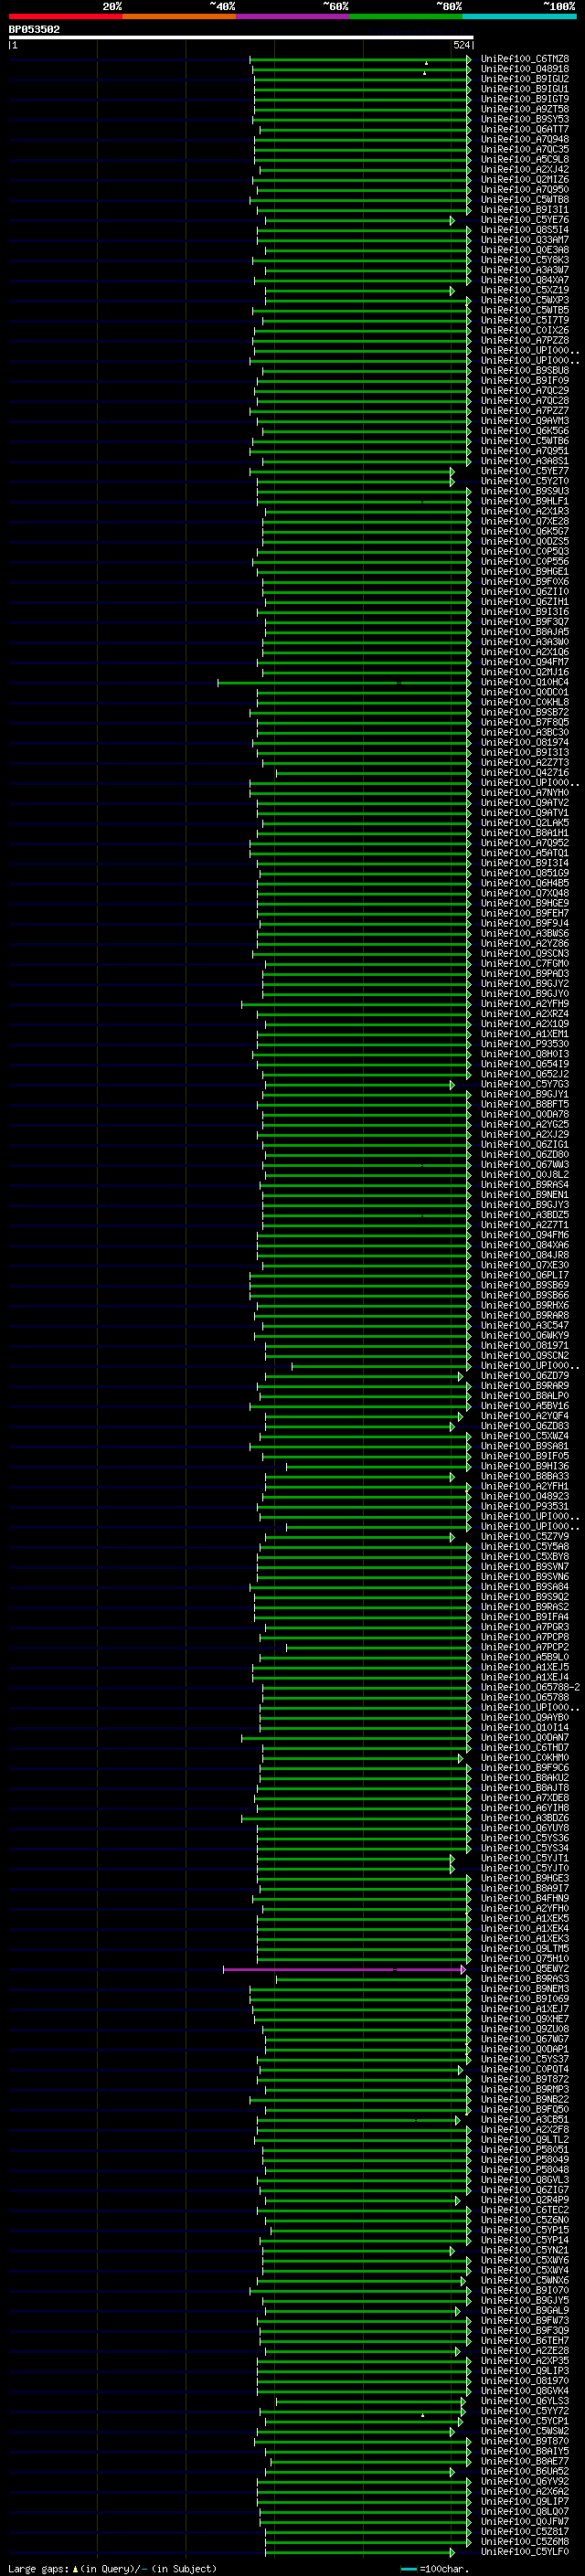
Task: Click the UniRef100_B9SBU8 label
Action: coord(525,371)
